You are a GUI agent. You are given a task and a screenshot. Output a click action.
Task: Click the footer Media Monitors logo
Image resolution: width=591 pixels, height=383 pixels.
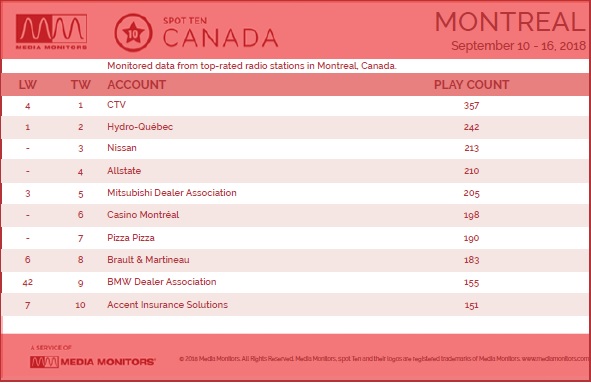pos(92,362)
